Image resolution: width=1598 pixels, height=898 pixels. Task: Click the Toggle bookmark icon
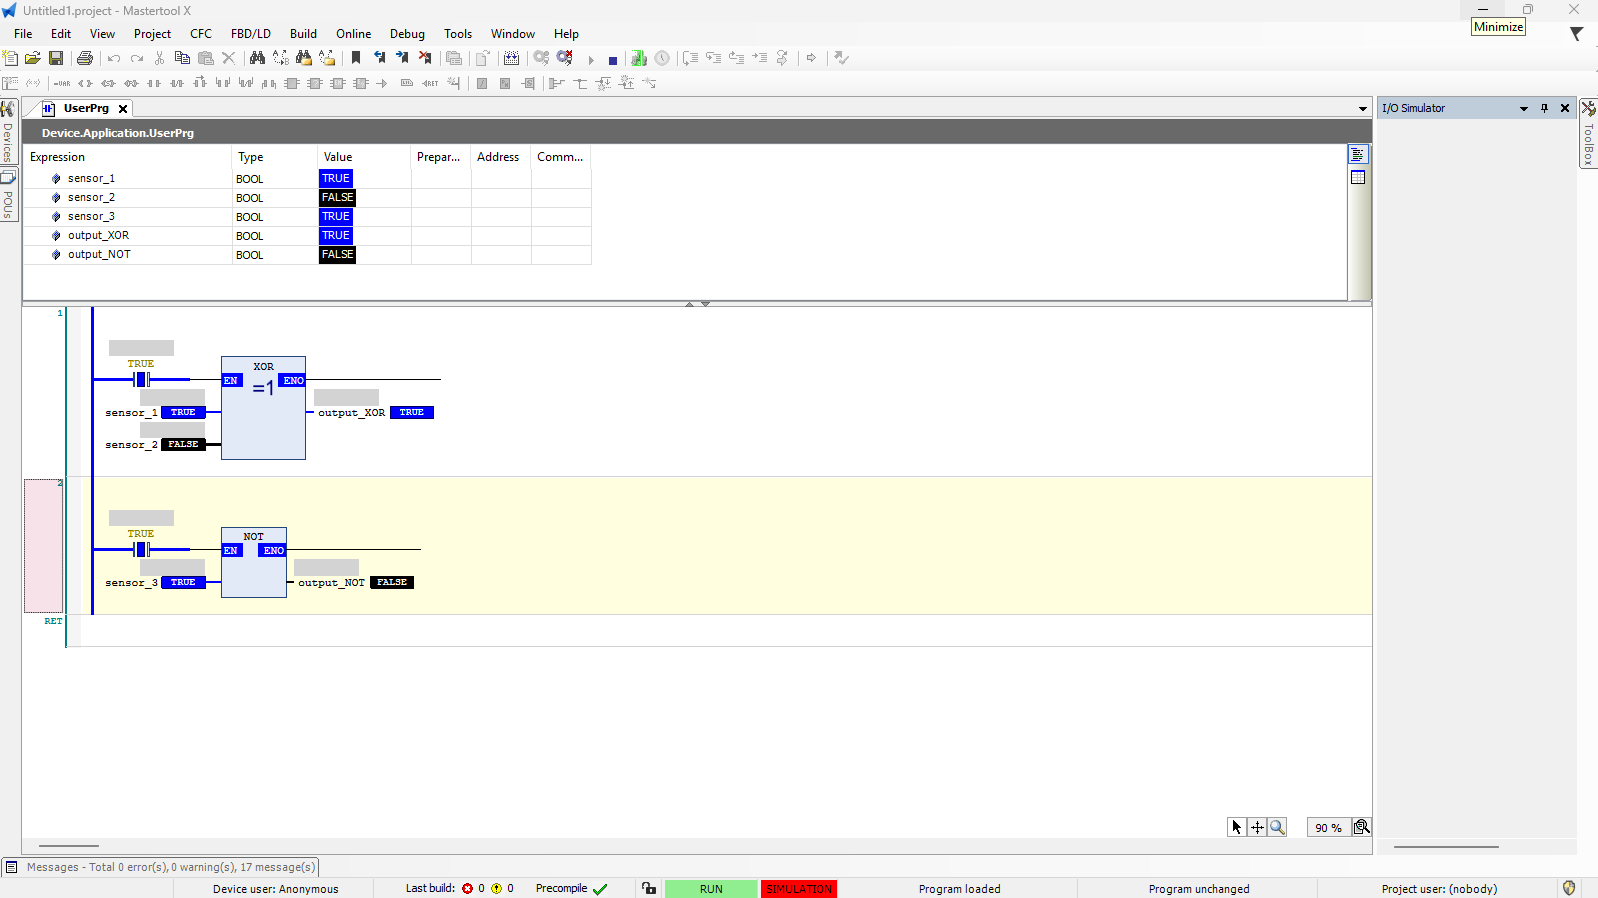[356, 58]
